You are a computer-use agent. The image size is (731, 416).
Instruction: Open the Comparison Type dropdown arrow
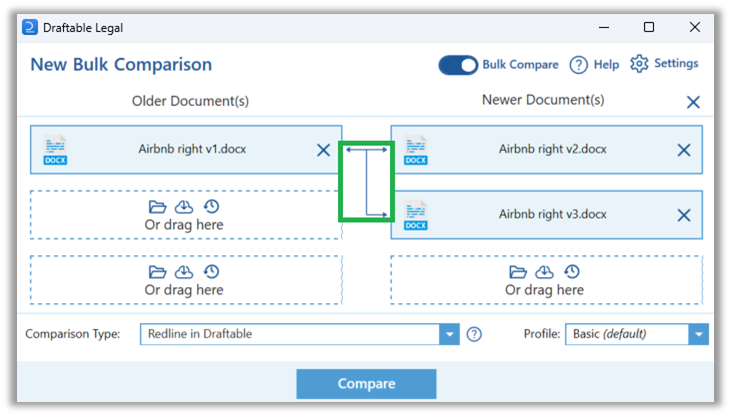(x=449, y=334)
